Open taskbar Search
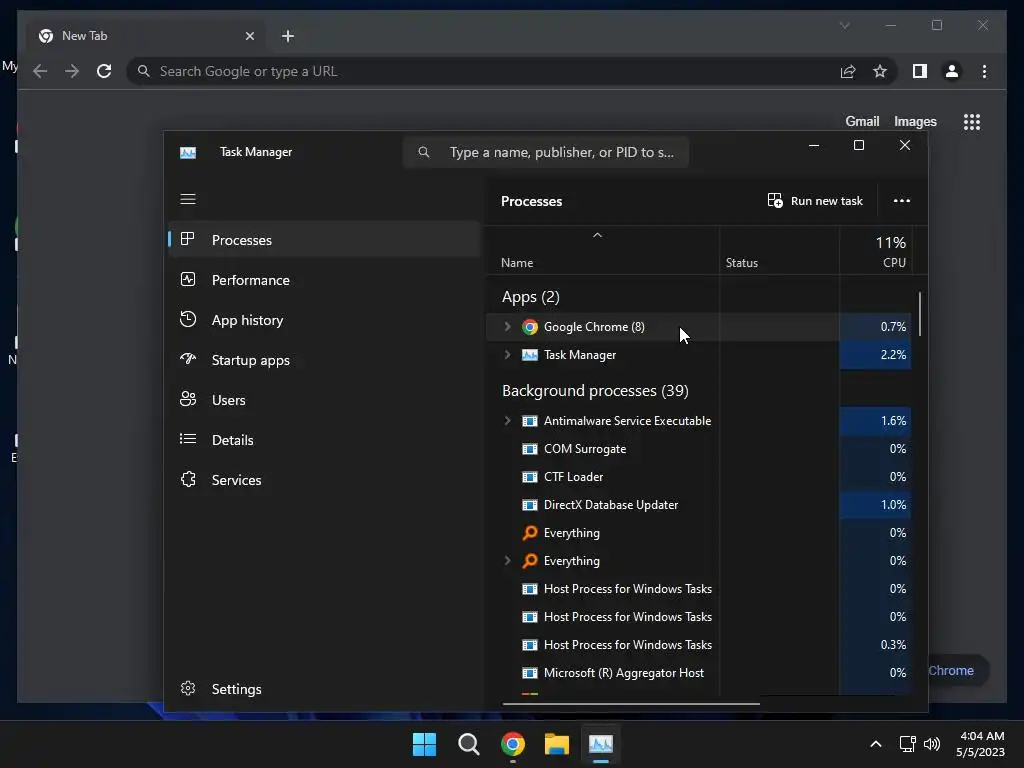This screenshot has width=1024, height=768. pos(468,744)
